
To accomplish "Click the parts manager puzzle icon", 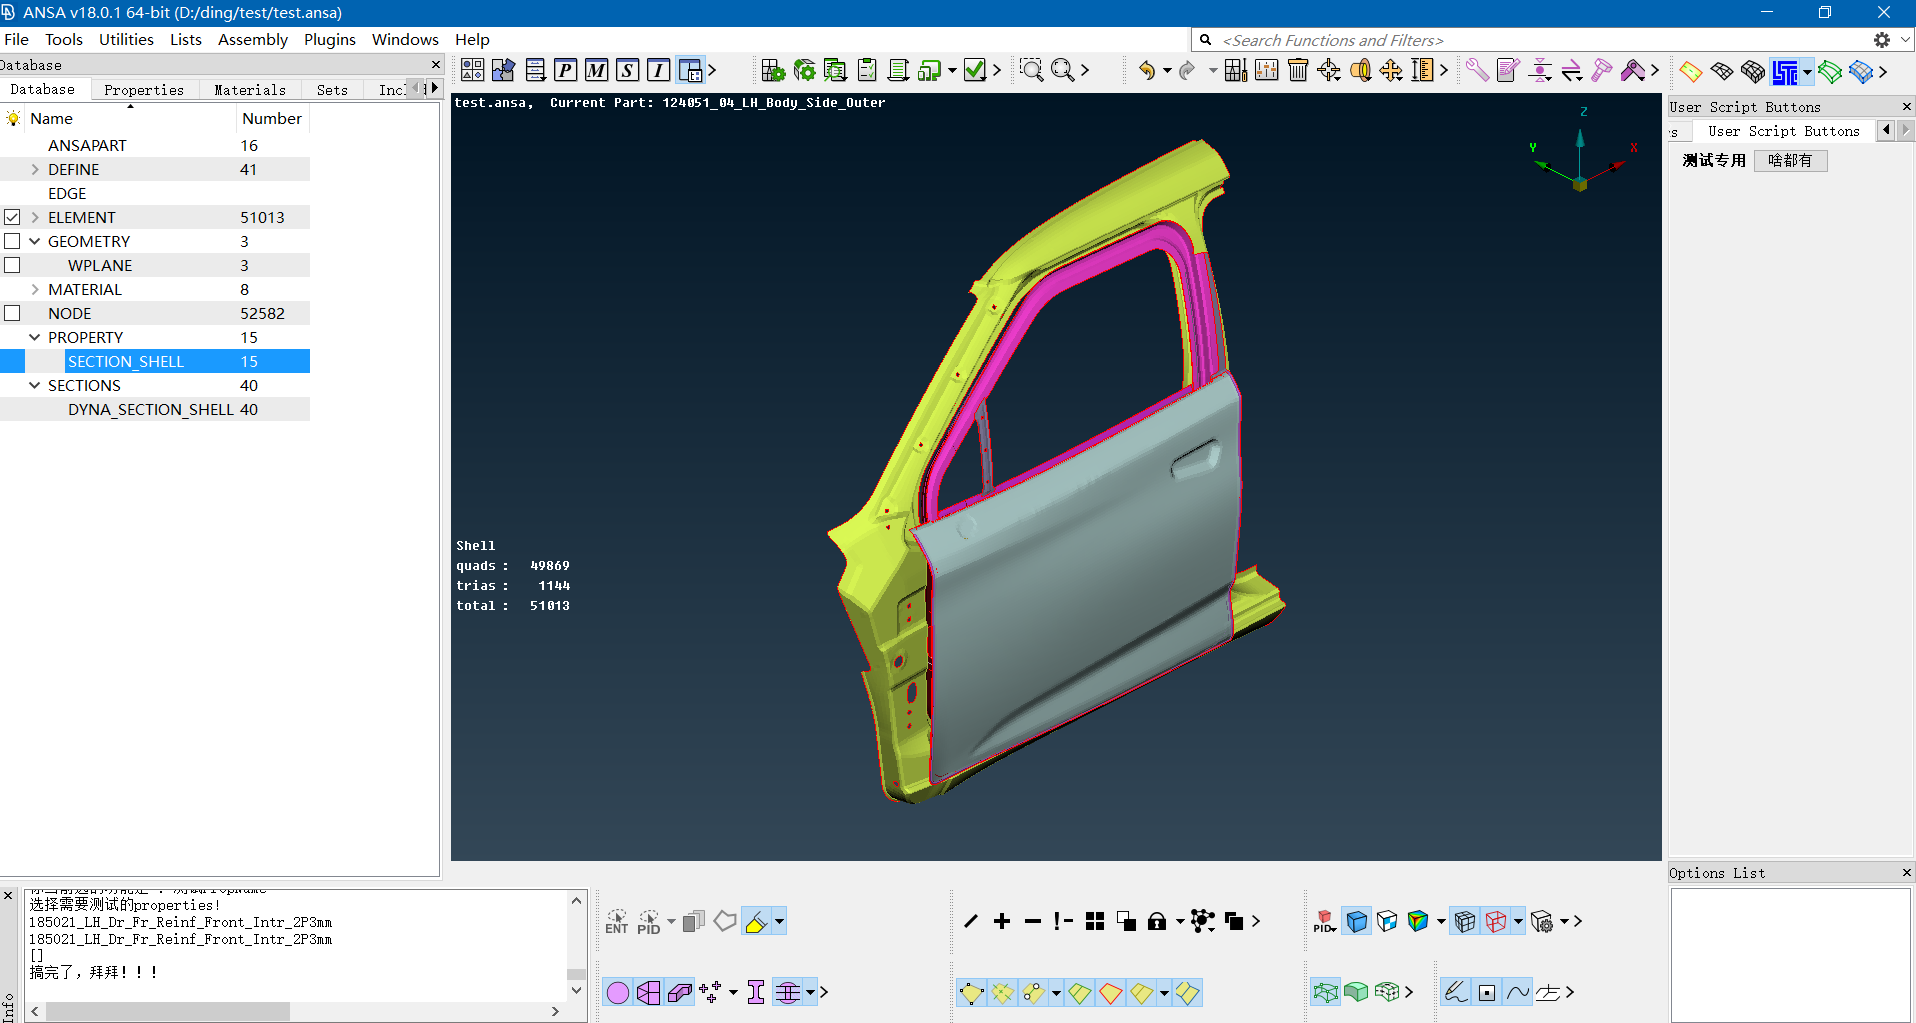I will 503,70.
